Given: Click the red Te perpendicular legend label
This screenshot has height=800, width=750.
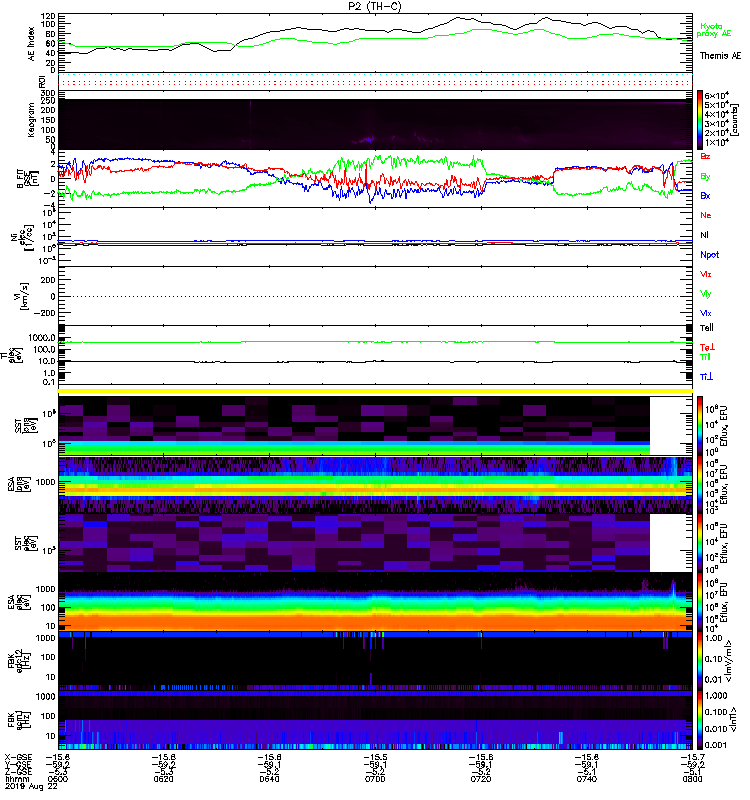Looking at the screenshot, I should [707, 347].
